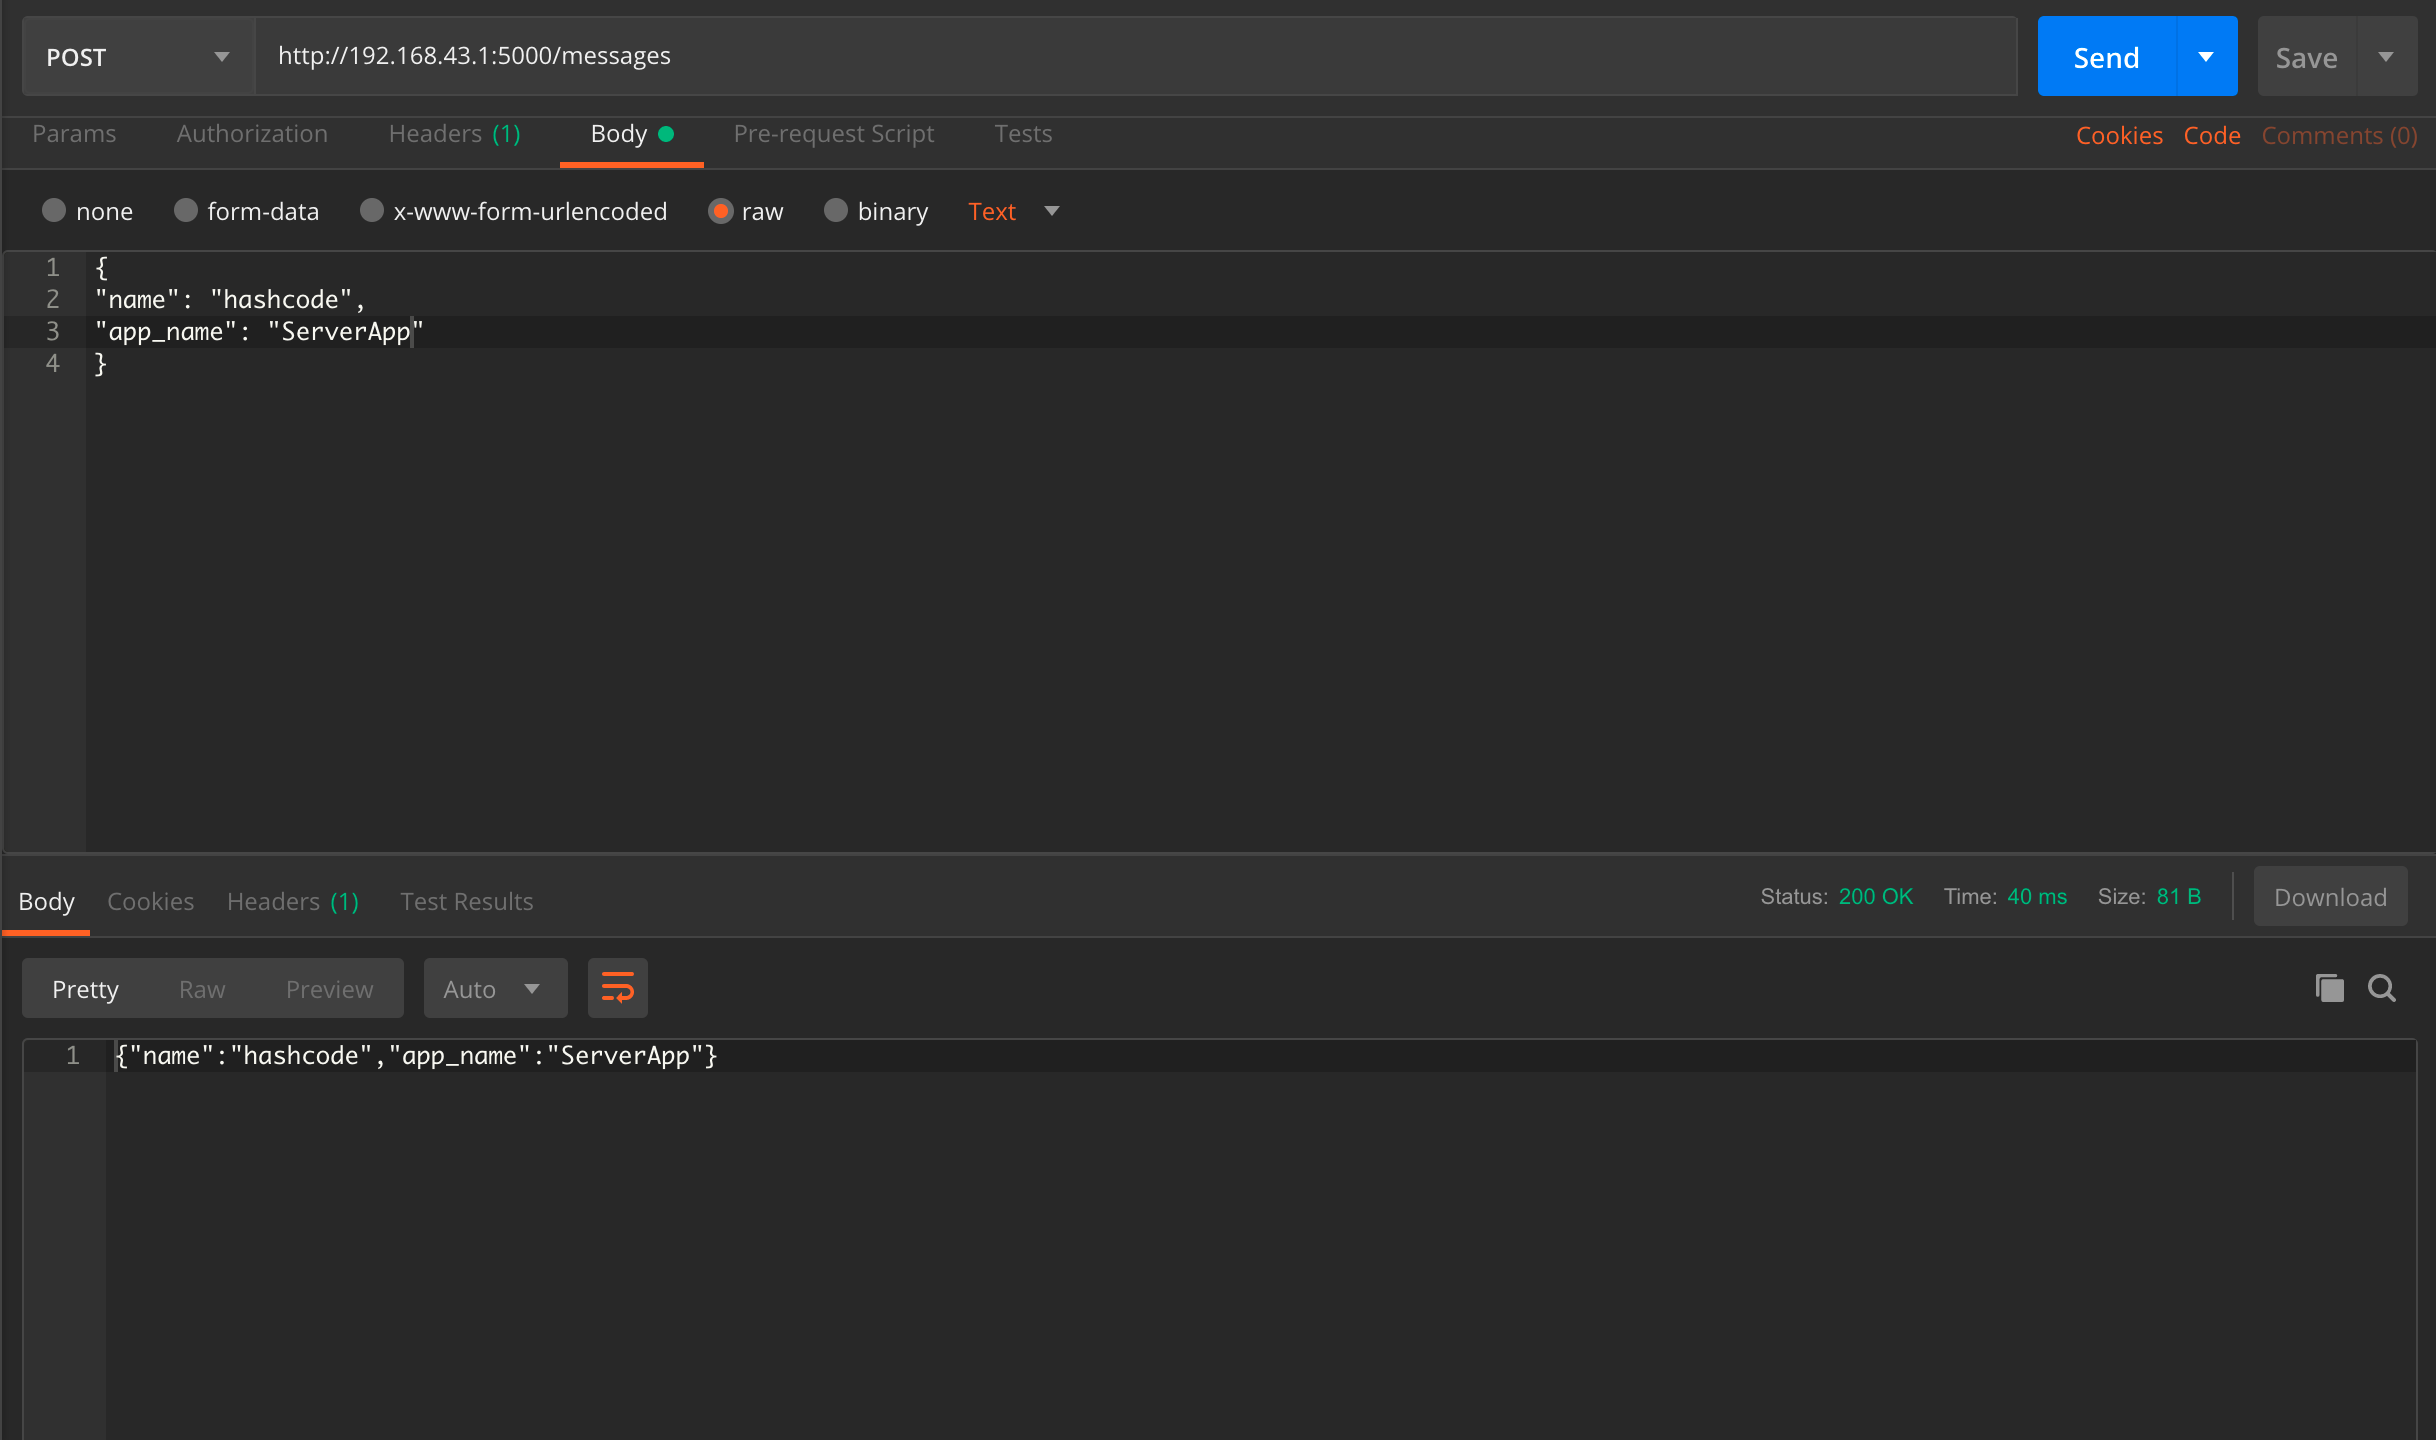Open the Cookies link
The height and width of the screenshot is (1440, 2436).
click(2118, 135)
